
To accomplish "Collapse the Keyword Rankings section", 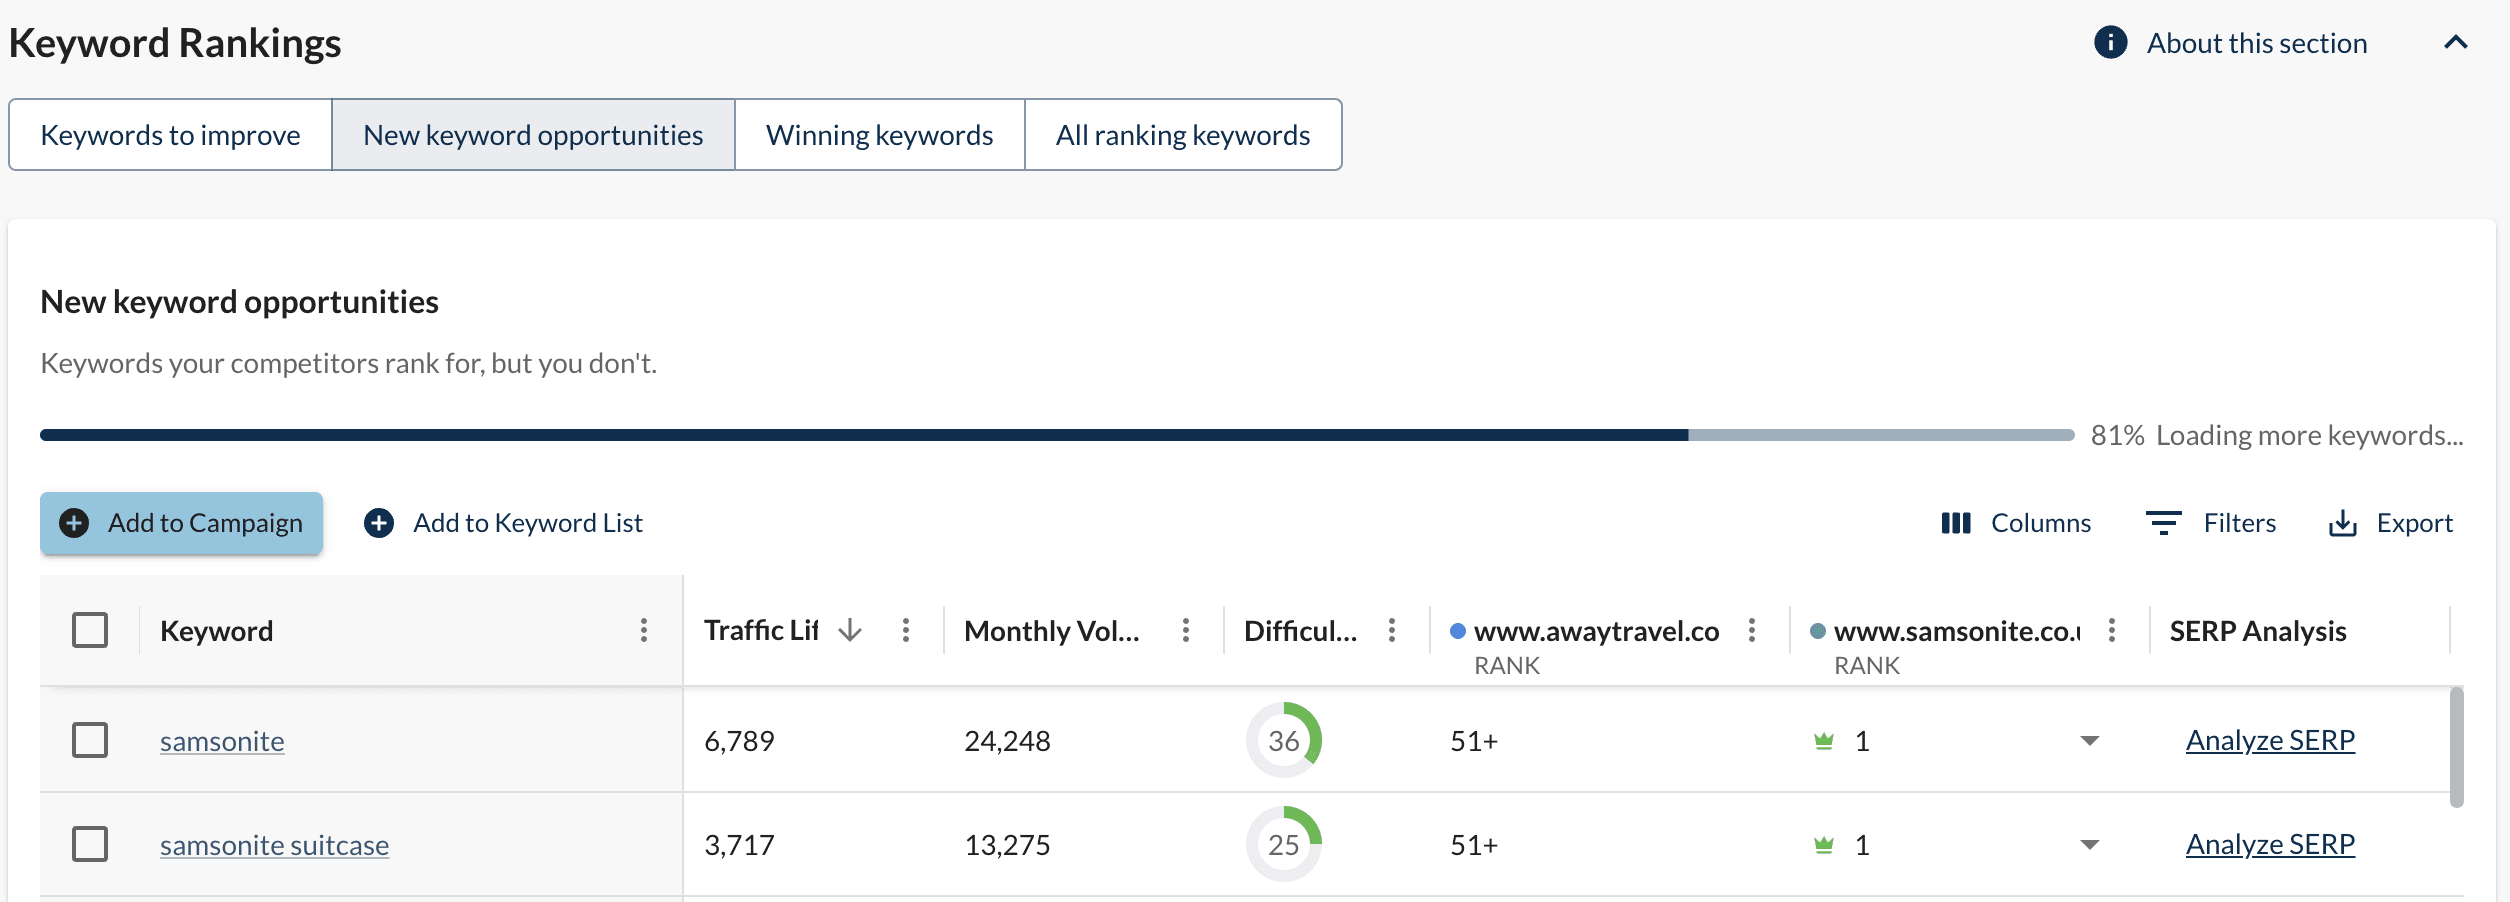I will pyautogui.click(x=2455, y=42).
